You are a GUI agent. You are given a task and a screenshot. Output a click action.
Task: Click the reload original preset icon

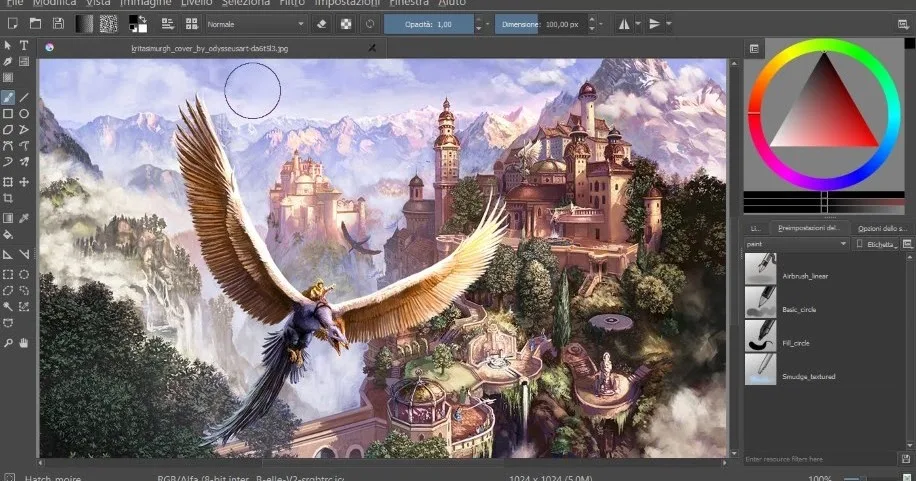(370, 24)
